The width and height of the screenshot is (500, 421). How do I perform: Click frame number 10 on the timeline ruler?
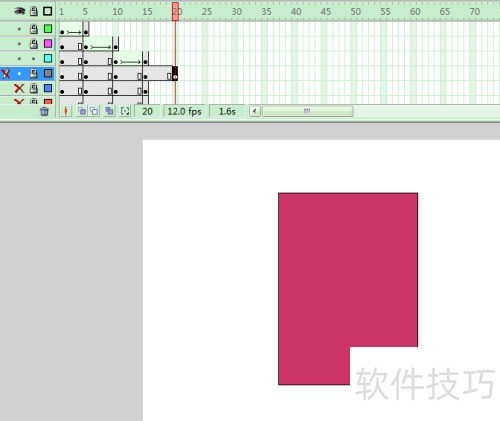tap(117, 12)
